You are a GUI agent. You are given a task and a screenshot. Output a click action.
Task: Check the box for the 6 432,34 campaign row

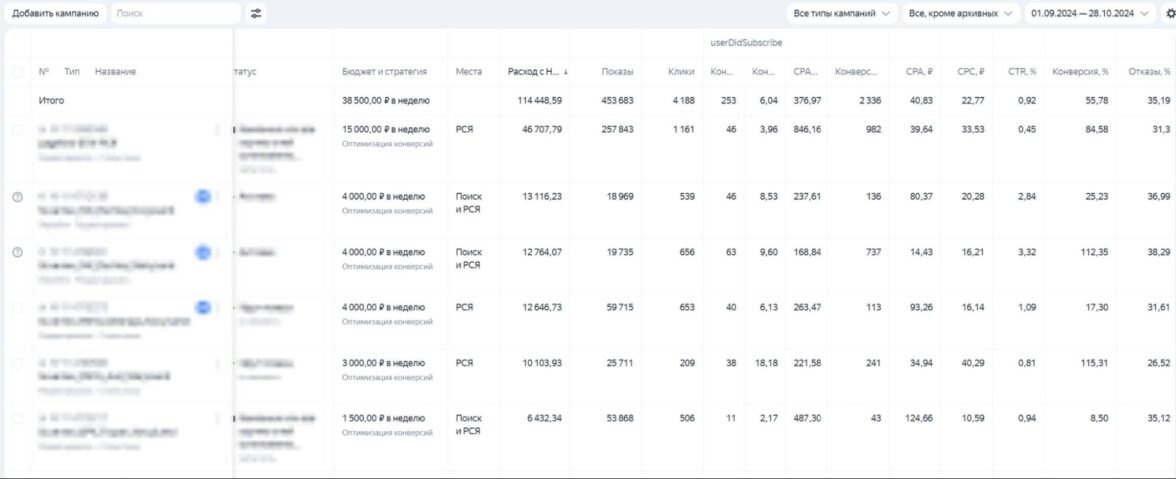click(x=17, y=418)
